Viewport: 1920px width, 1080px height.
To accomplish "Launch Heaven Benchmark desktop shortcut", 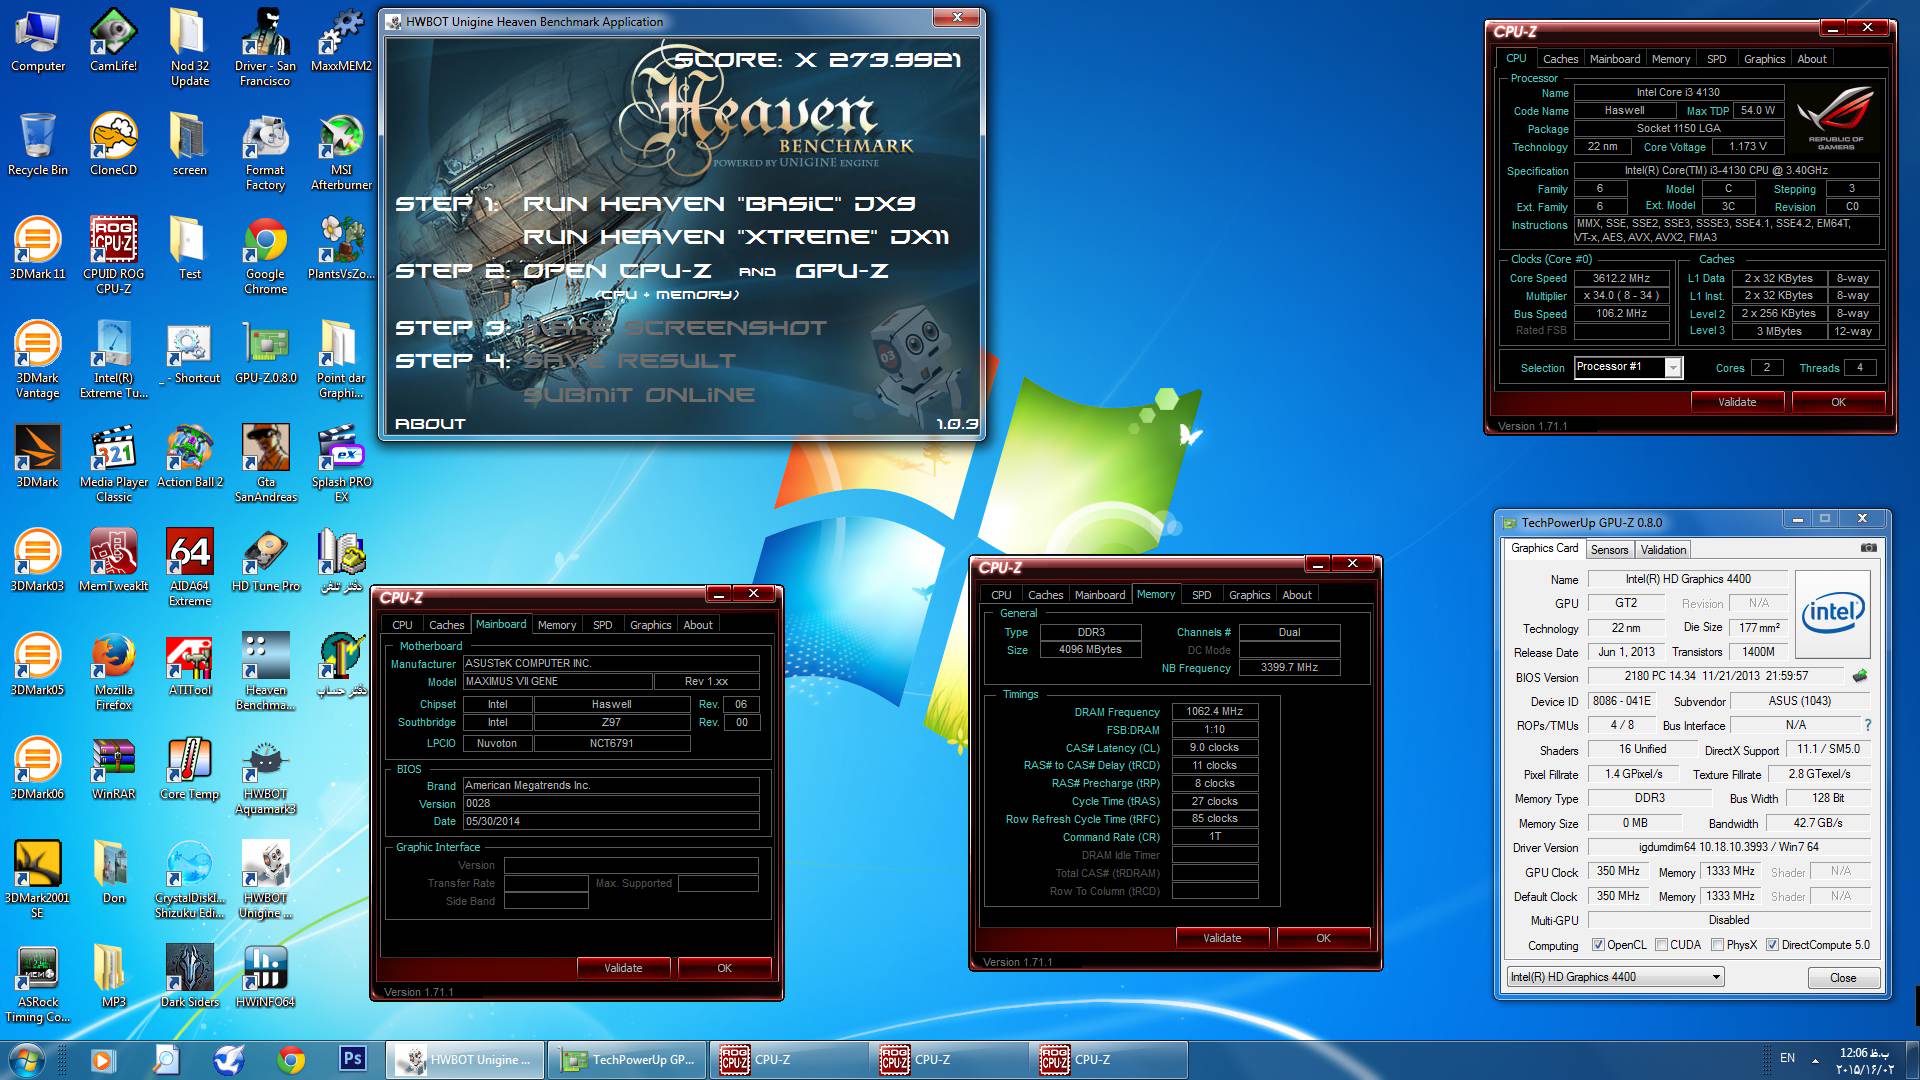I will coord(265,671).
